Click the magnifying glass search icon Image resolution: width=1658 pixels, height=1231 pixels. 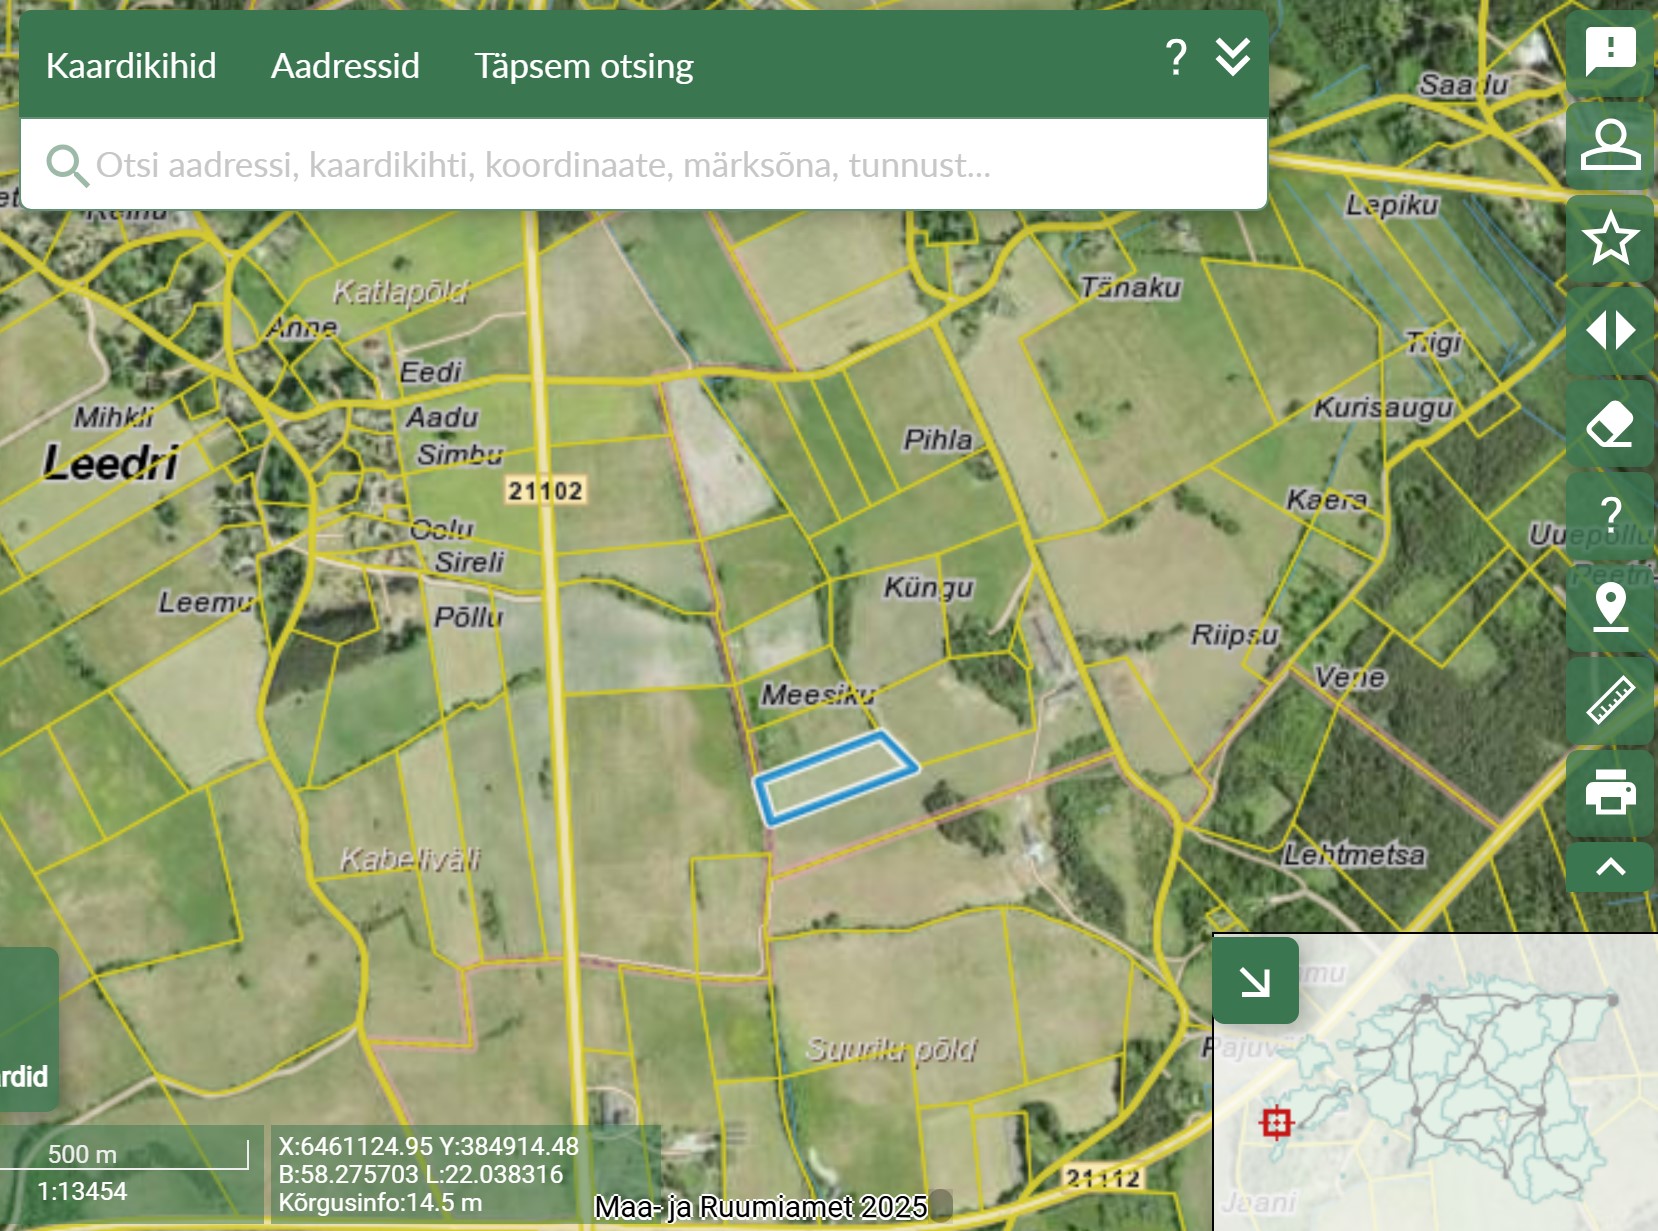pyautogui.click(x=67, y=166)
